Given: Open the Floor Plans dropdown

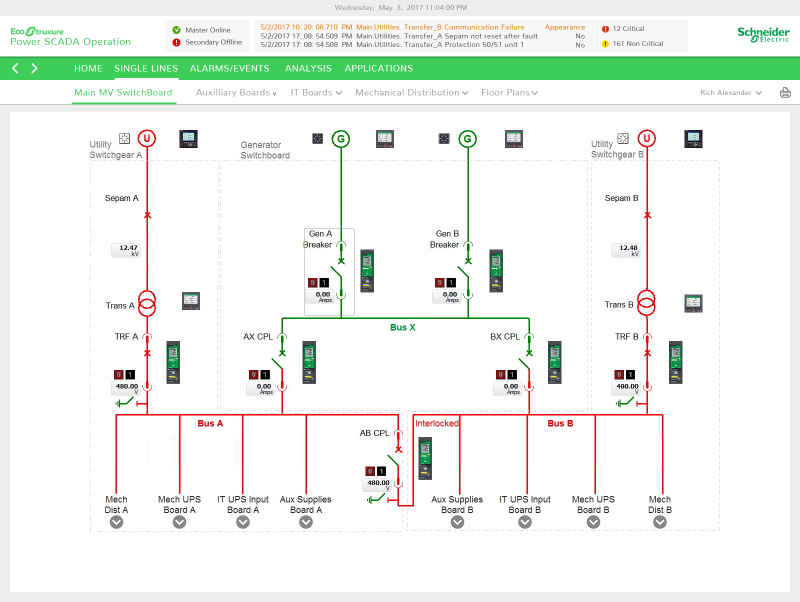Looking at the screenshot, I should (x=509, y=93).
